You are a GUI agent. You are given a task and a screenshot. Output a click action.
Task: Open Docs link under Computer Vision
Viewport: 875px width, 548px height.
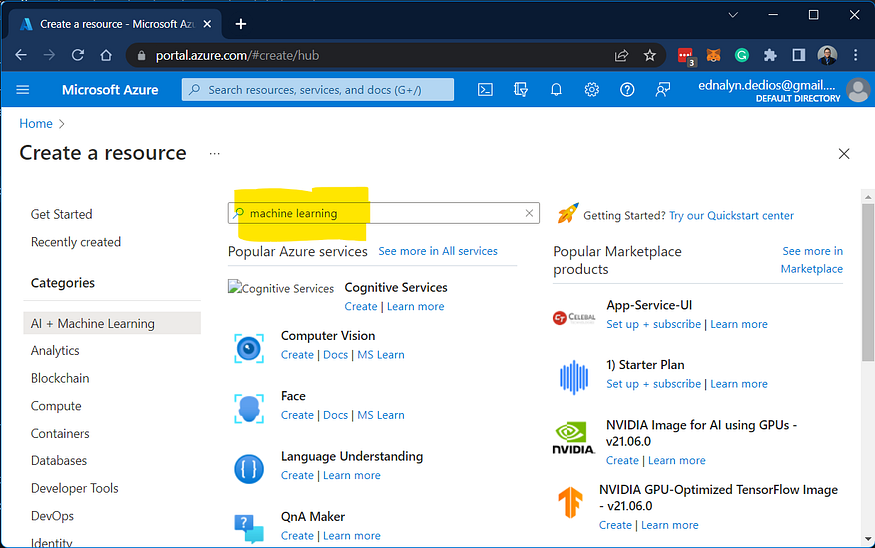tap(335, 355)
